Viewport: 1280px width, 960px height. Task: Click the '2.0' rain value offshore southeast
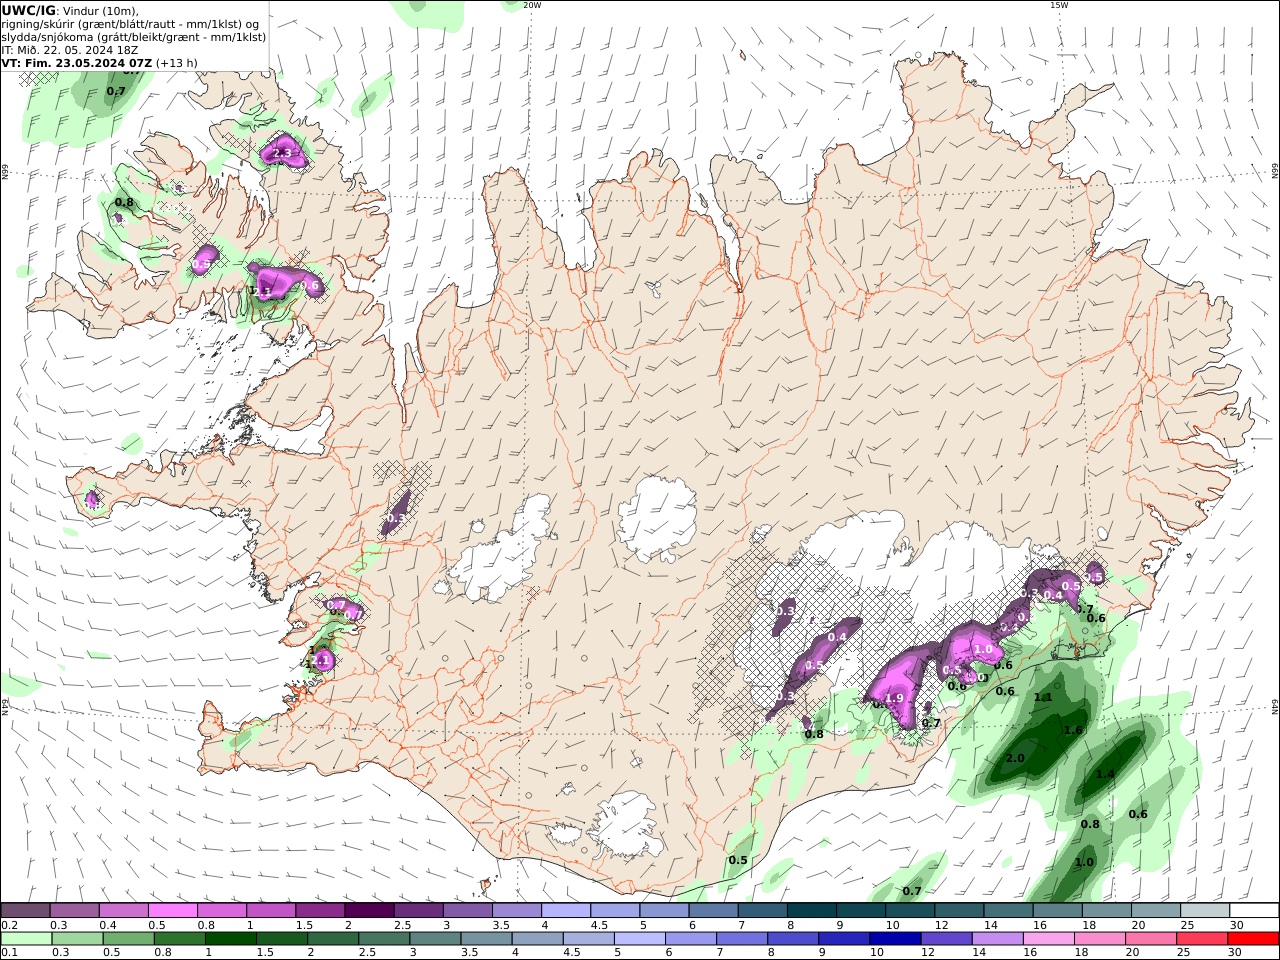(x=1015, y=758)
